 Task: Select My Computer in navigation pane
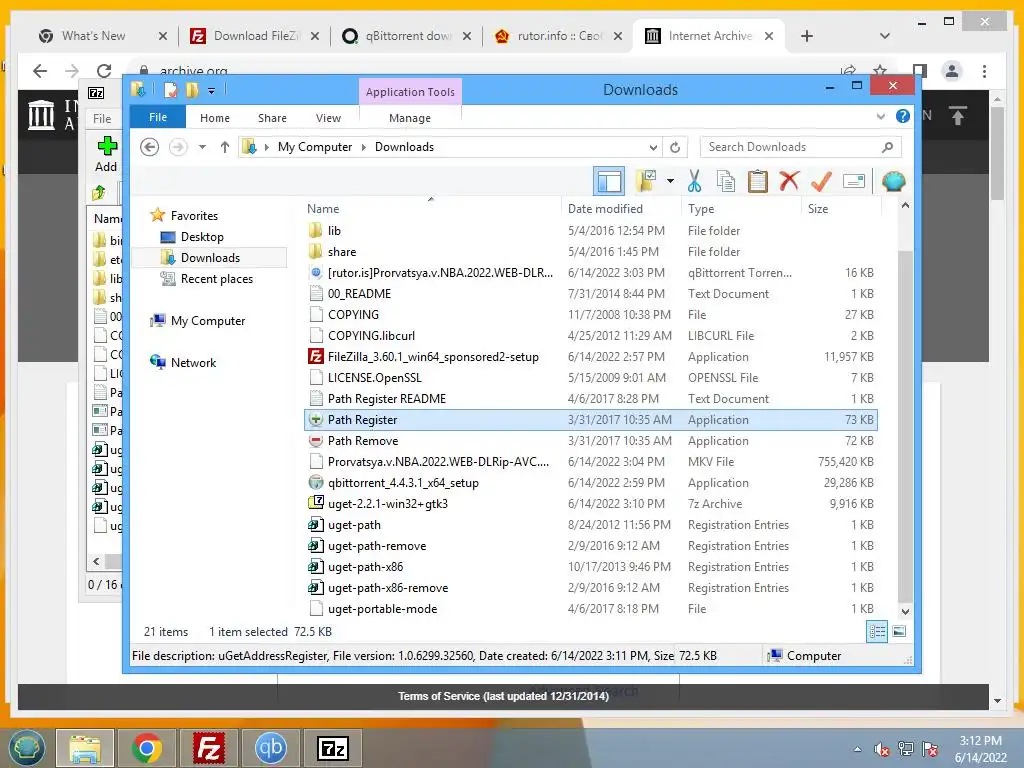pyautogui.click(x=208, y=321)
